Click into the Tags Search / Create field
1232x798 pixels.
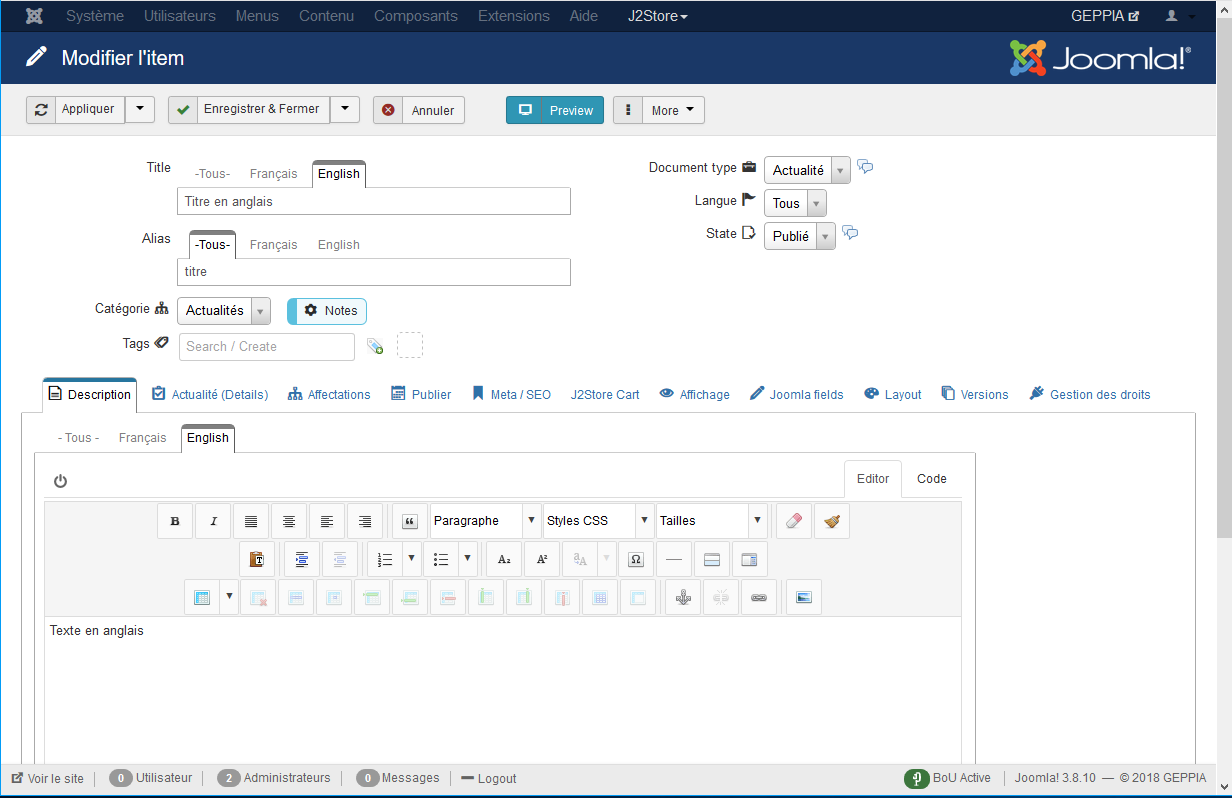coord(267,346)
